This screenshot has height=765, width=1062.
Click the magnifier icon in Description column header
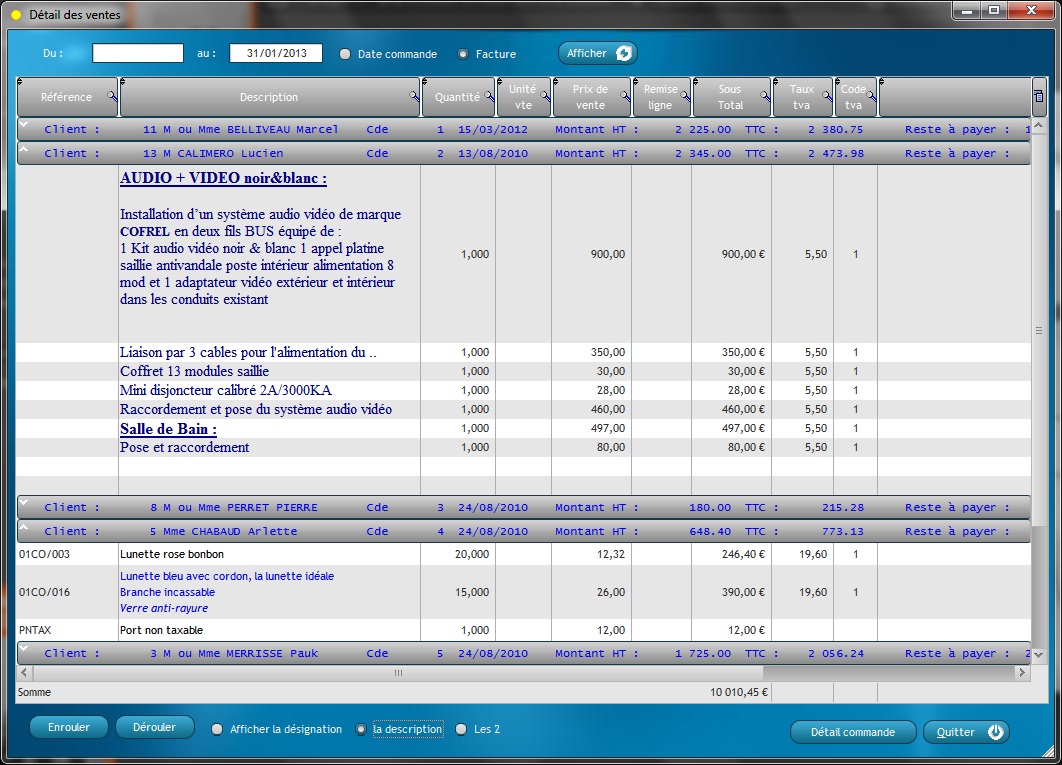(414, 97)
